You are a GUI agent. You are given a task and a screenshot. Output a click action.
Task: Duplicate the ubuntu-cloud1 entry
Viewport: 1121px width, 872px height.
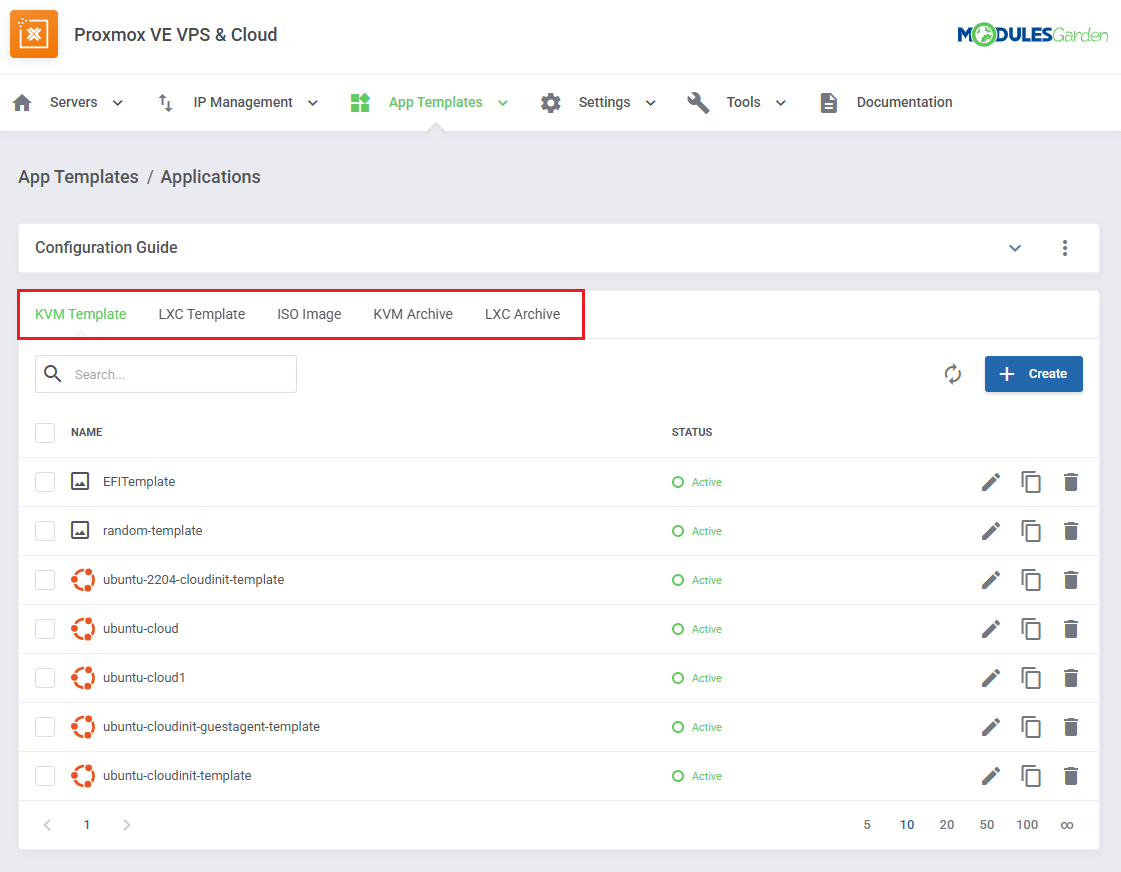1031,678
